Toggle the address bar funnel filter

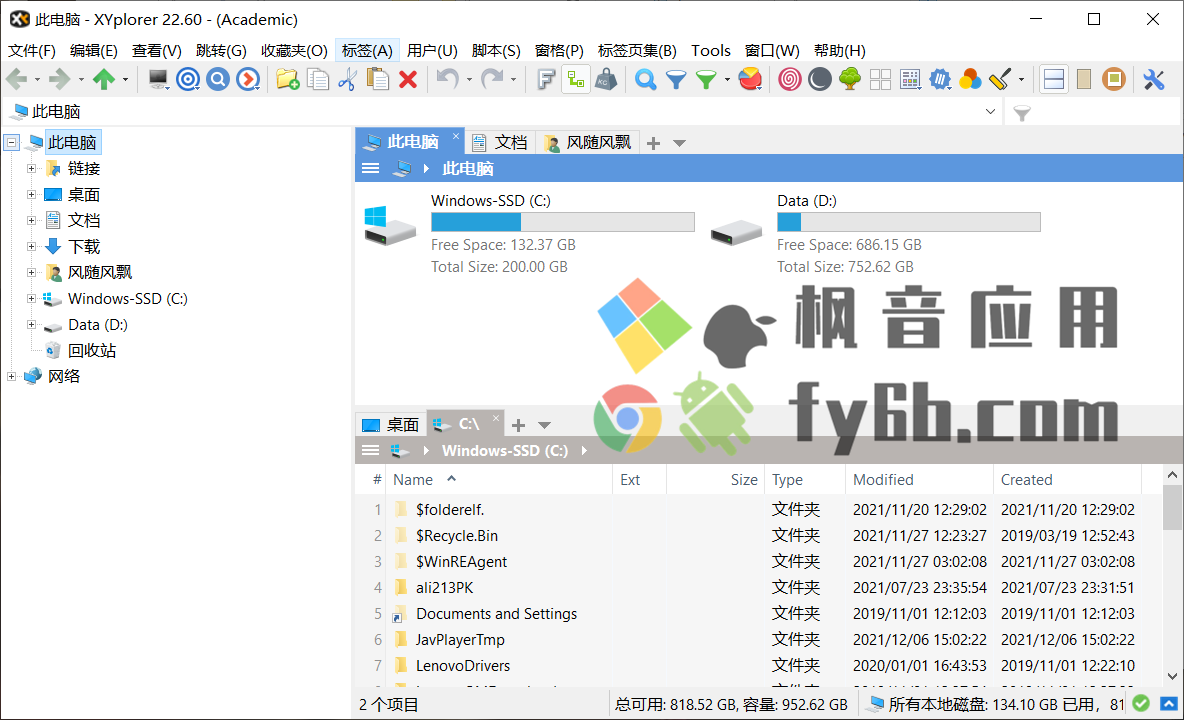click(1022, 113)
